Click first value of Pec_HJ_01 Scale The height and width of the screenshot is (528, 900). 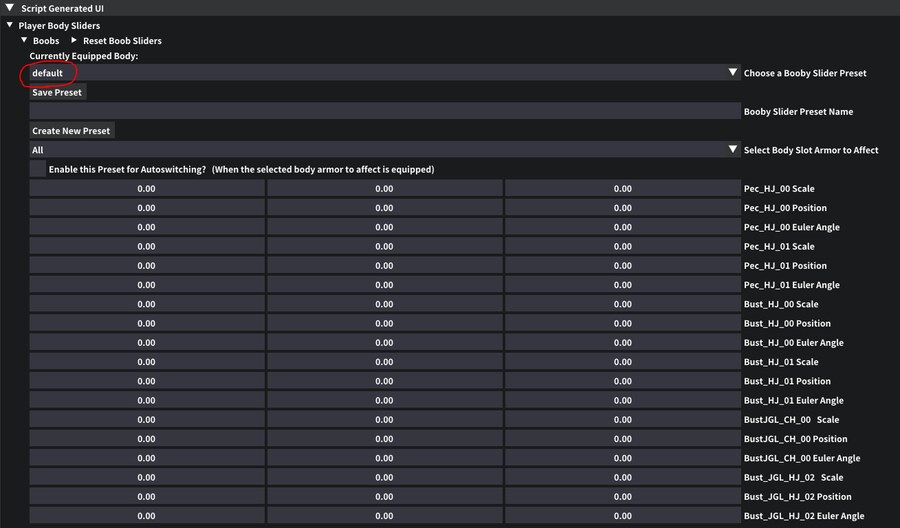(x=147, y=246)
